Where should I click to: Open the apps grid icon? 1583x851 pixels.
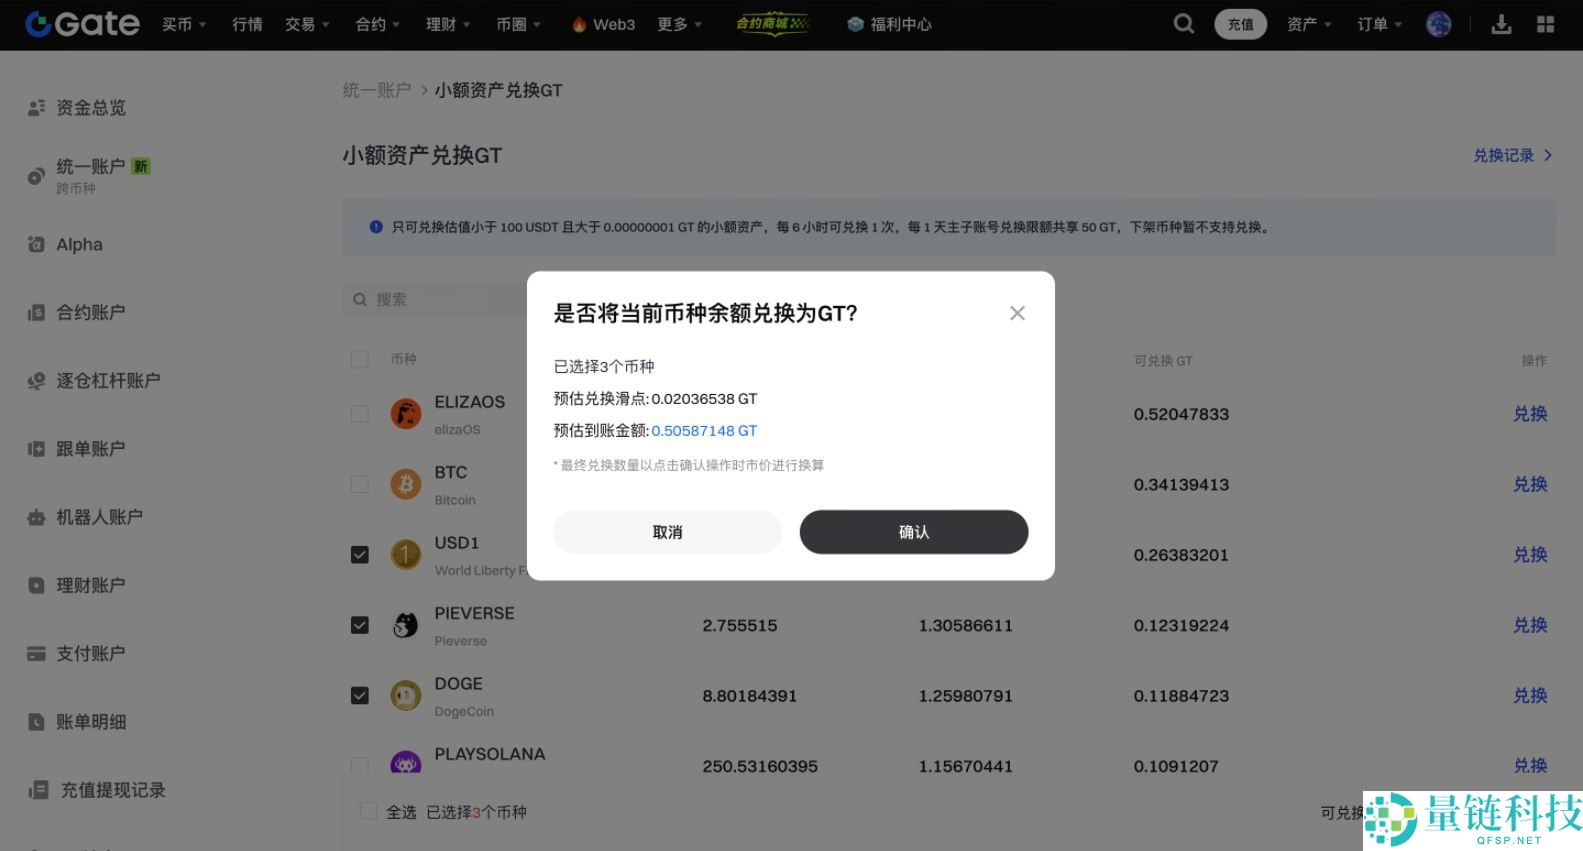point(1546,24)
